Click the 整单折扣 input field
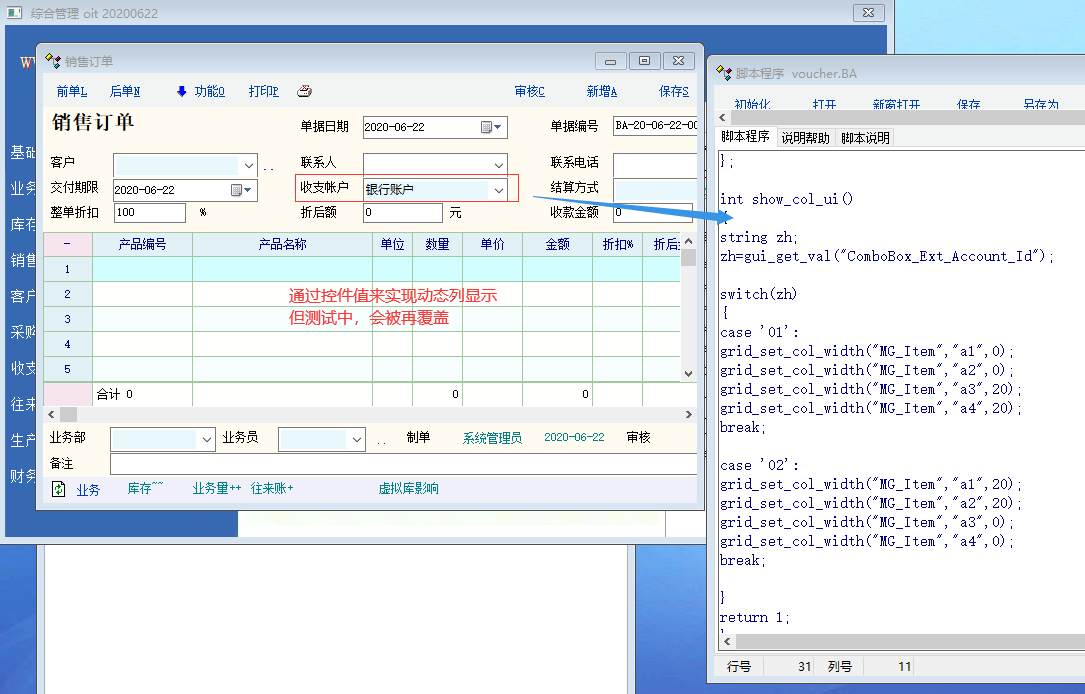 click(149, 213)
